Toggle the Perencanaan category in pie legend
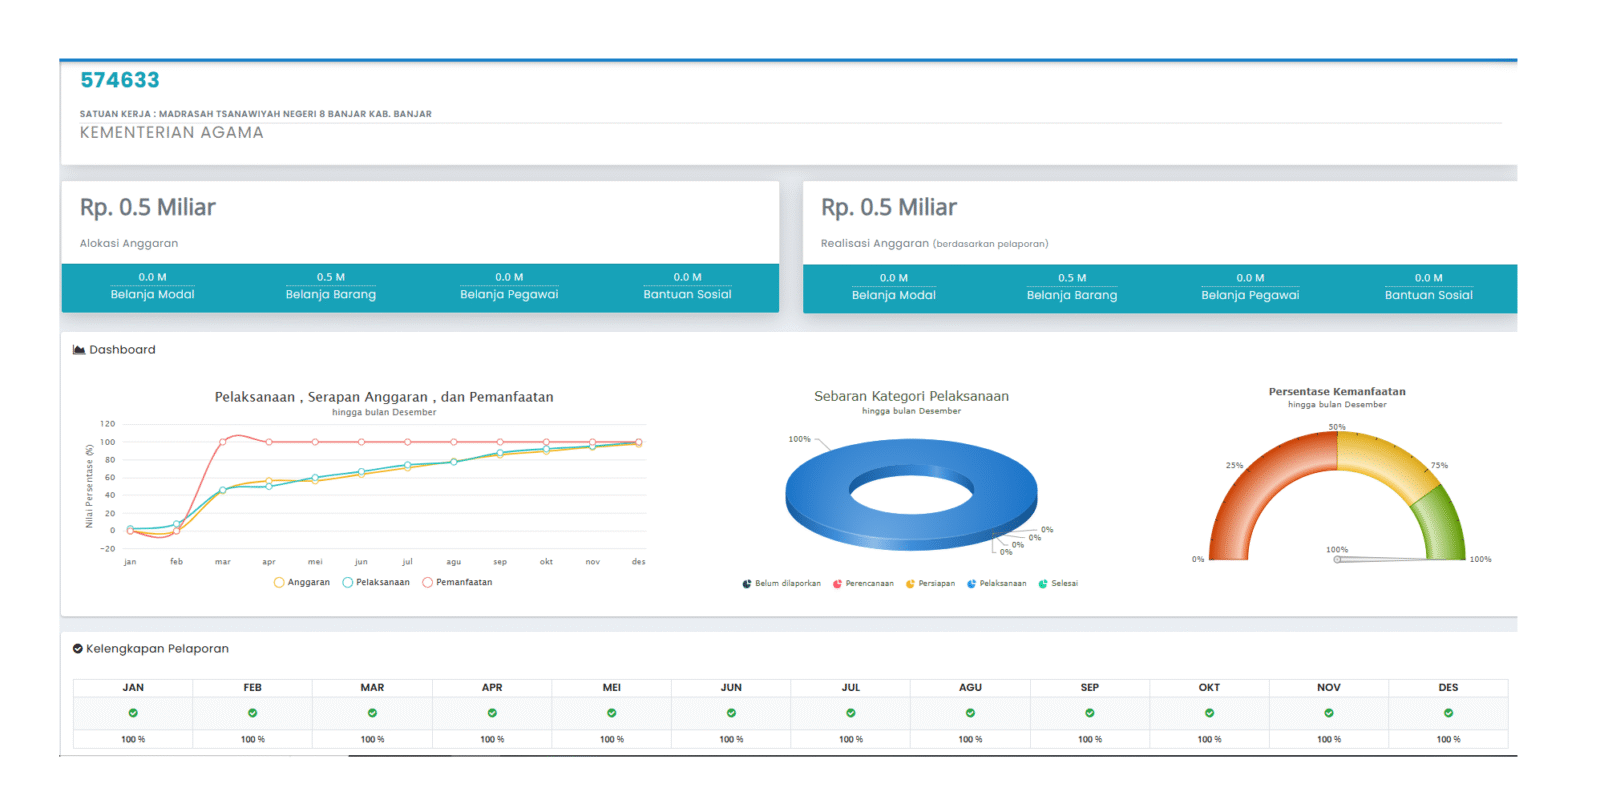This screenshot has width=1600, height=800. (x=864, y=584)
